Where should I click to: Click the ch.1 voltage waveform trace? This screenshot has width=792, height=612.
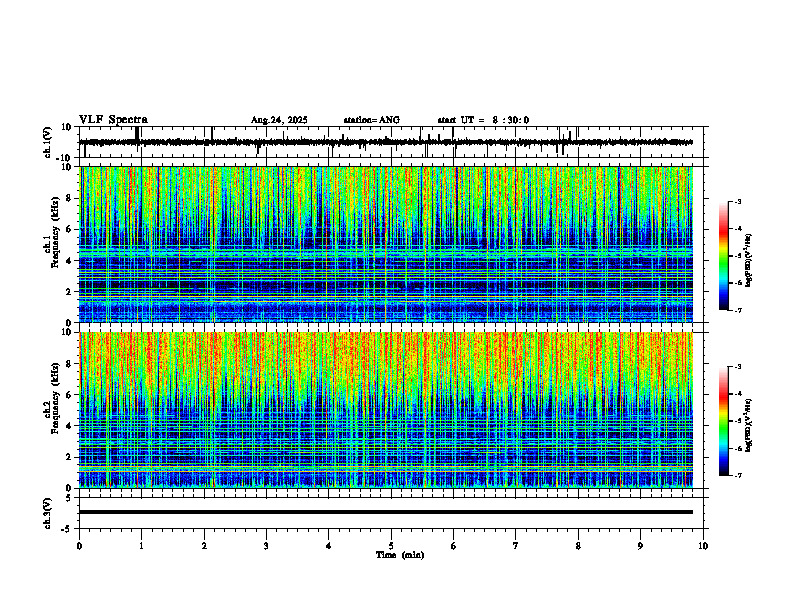[385, 142]
